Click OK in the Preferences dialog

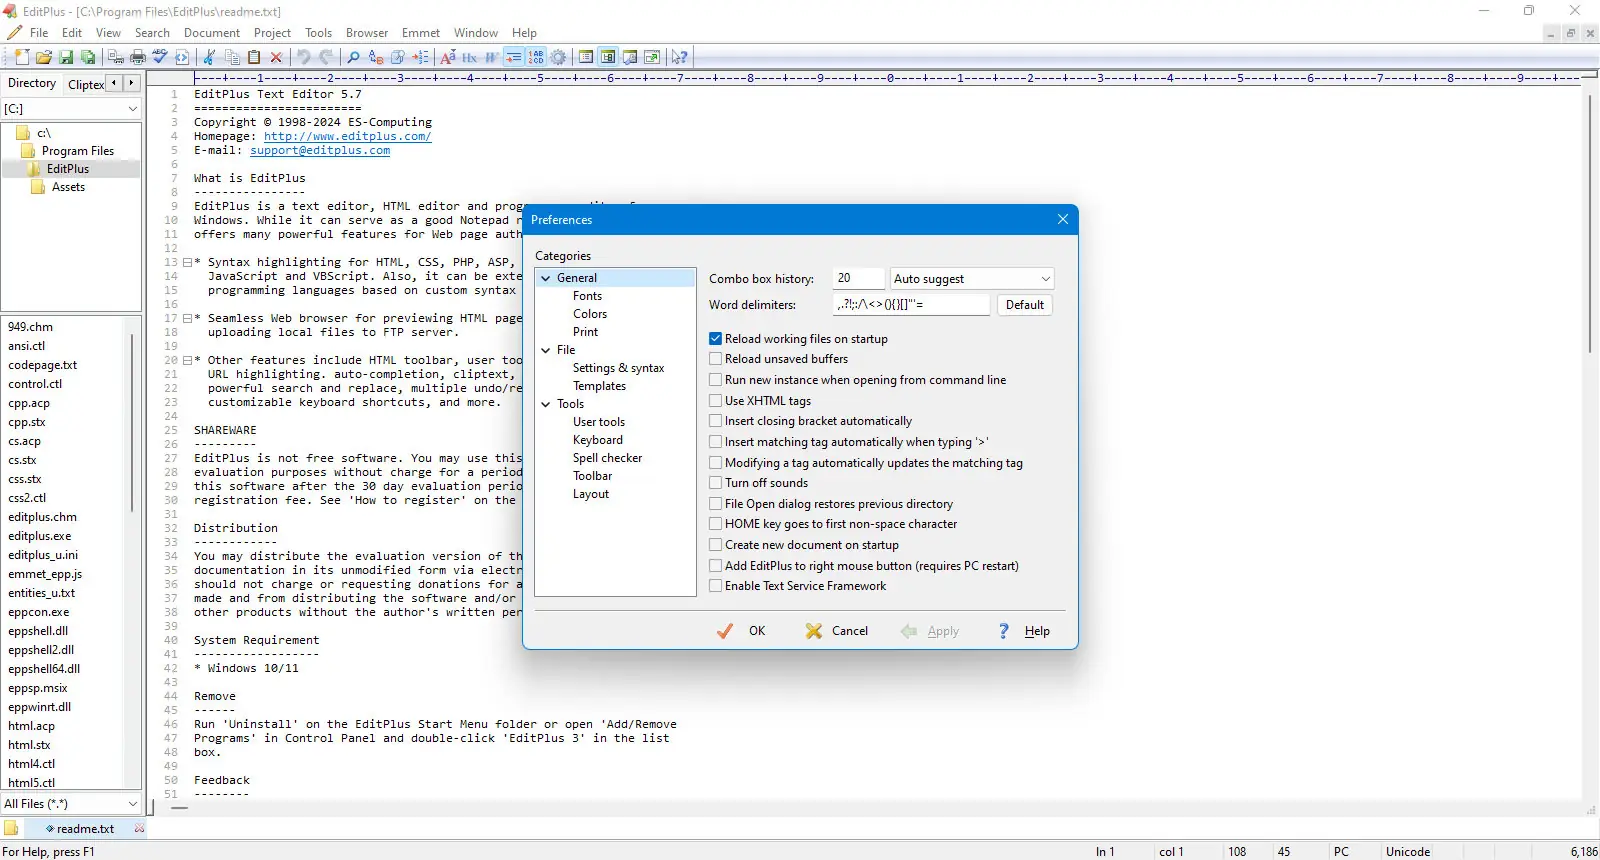point(742,631)
